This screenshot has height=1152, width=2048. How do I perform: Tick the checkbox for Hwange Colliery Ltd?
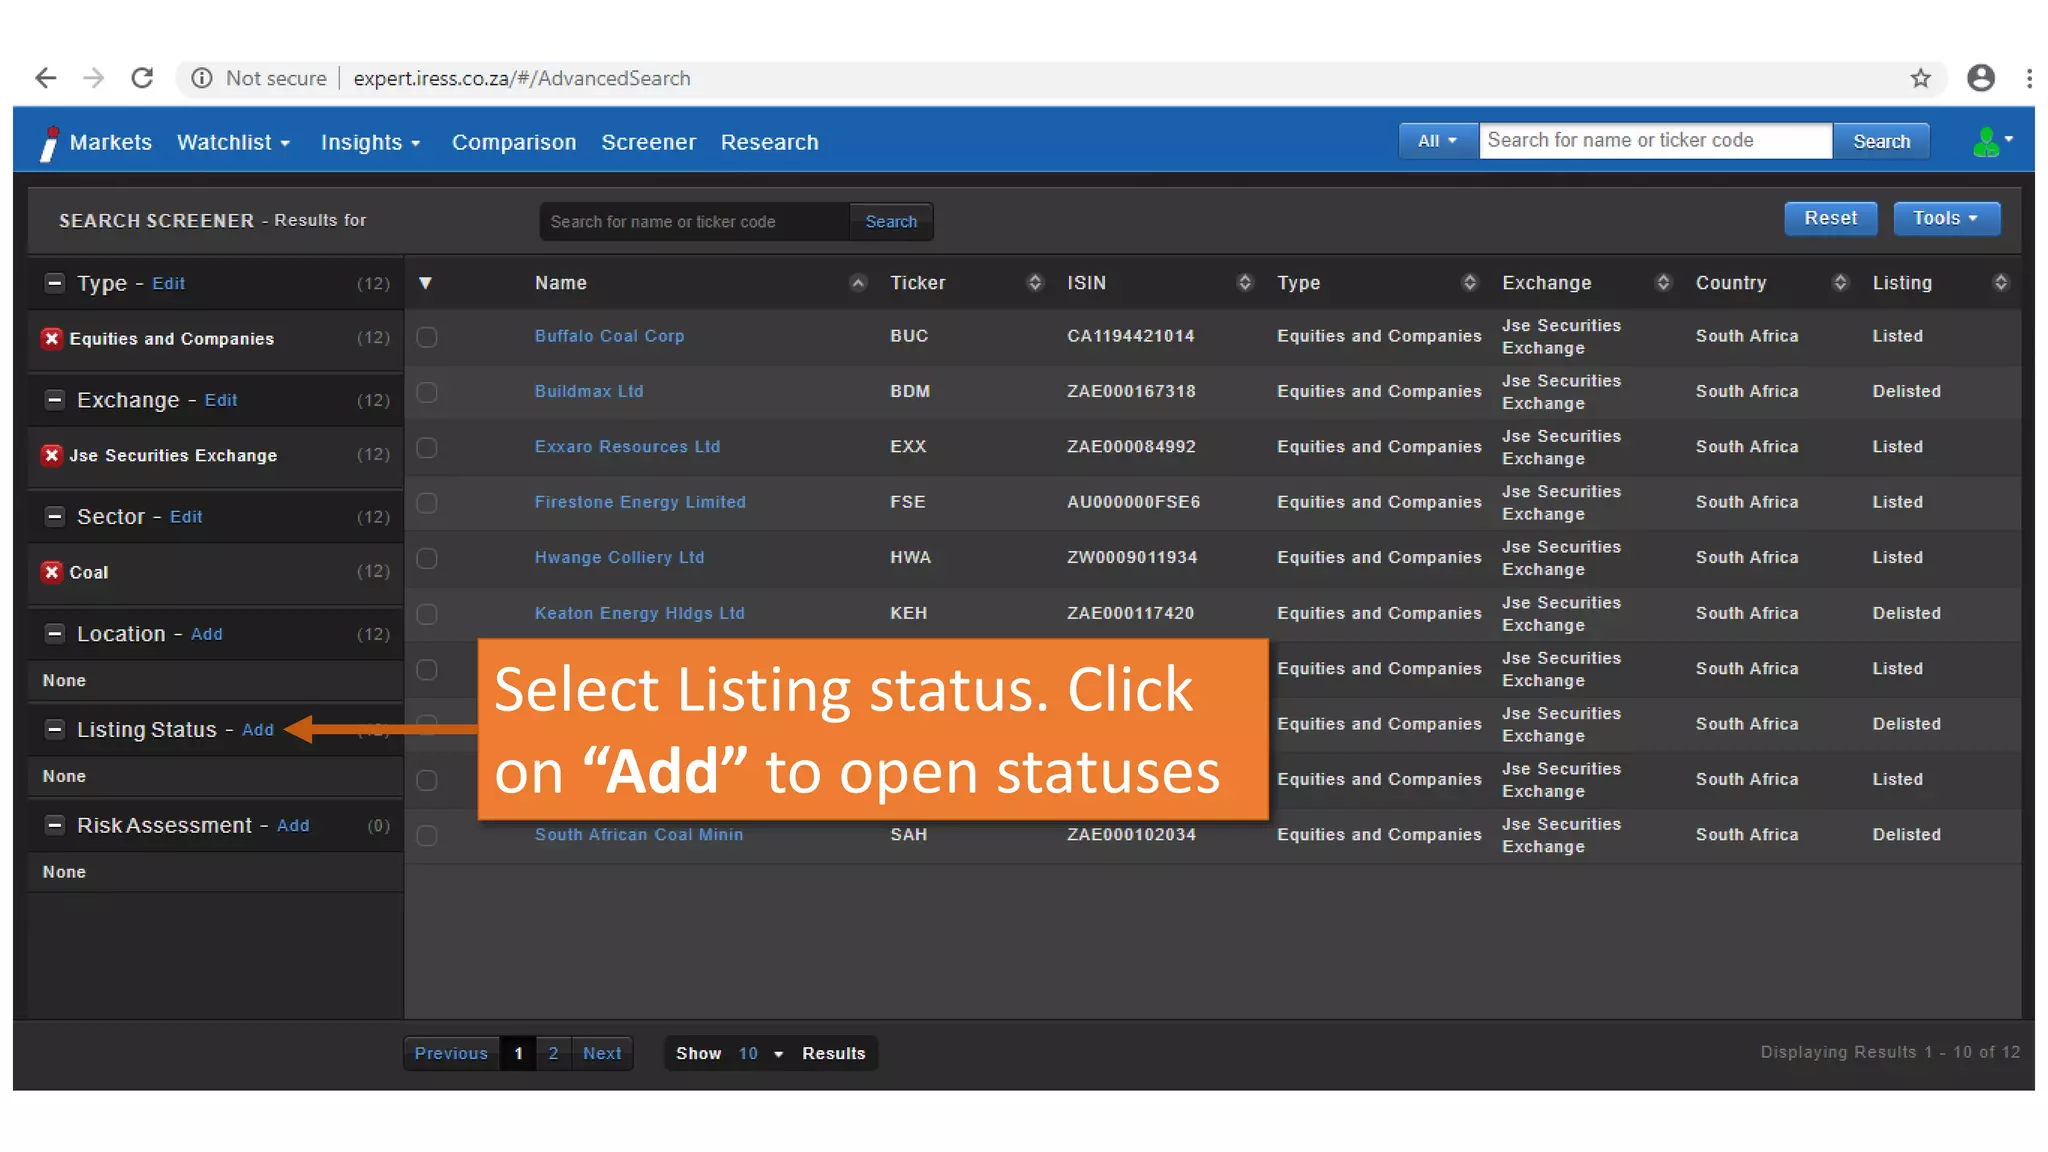coord(427,558)
